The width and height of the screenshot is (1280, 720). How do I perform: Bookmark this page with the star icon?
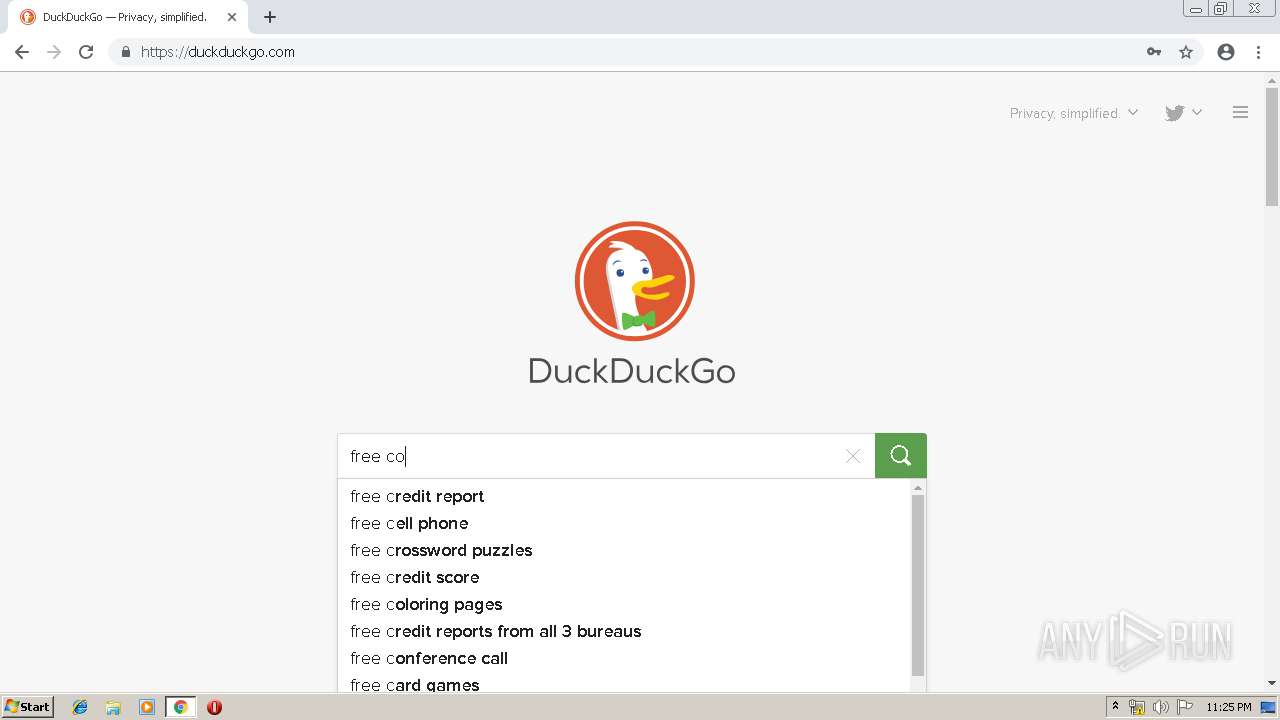pyautogui.click(x=1186, y=52)
